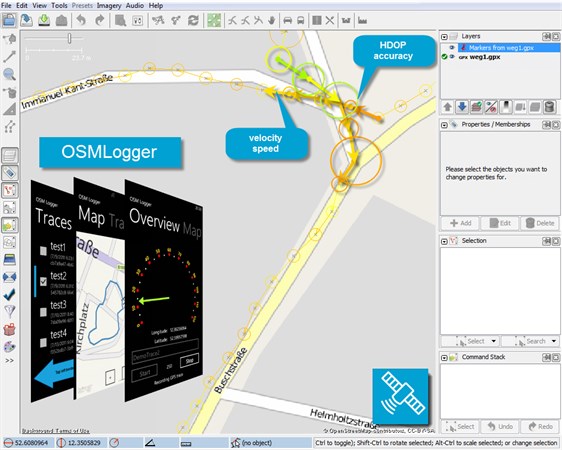Collapse the Selection panel
Image resolution: width=562 pixels, height=450 pixels.
(x=444, y=241)
